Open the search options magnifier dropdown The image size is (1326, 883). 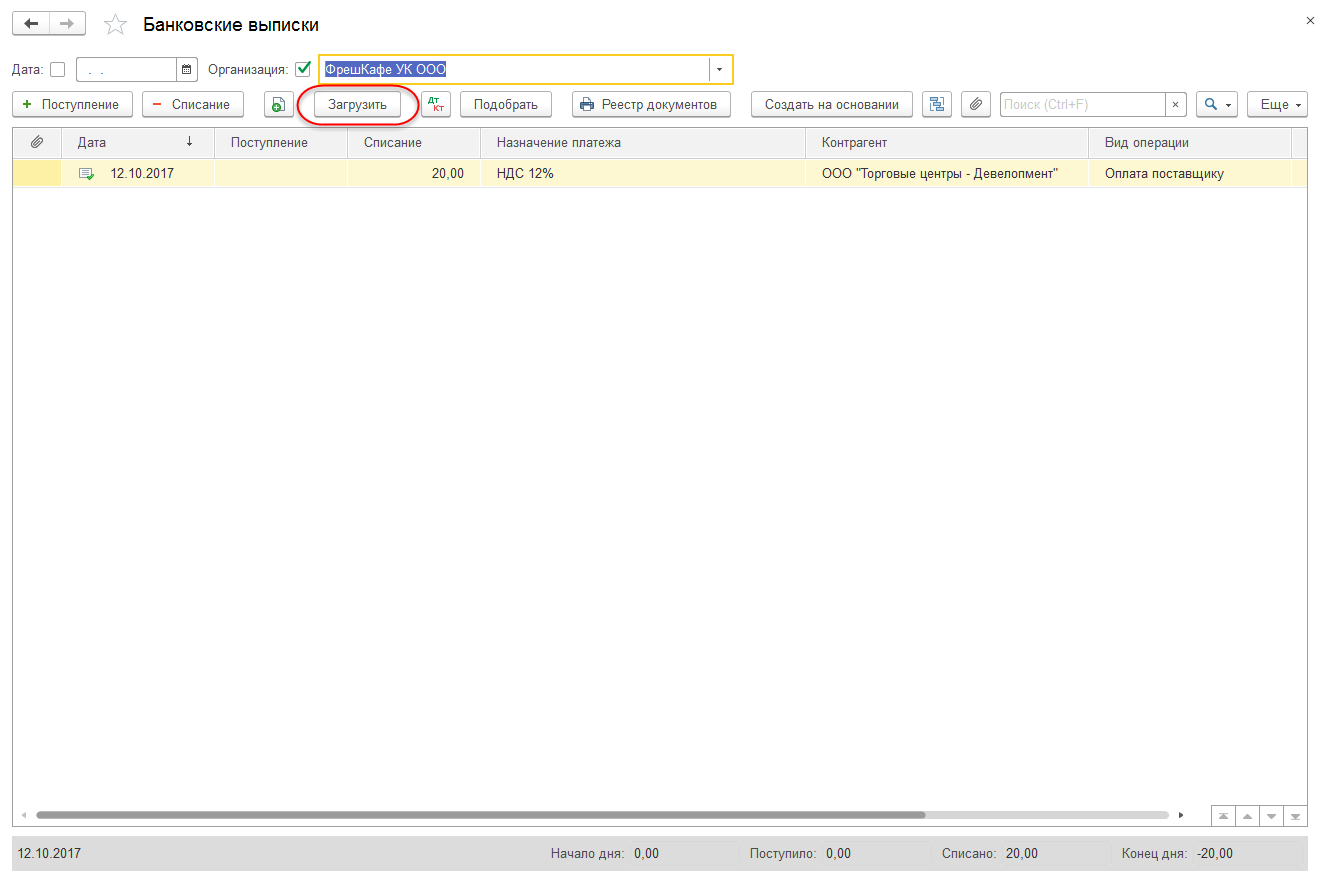1217,104
